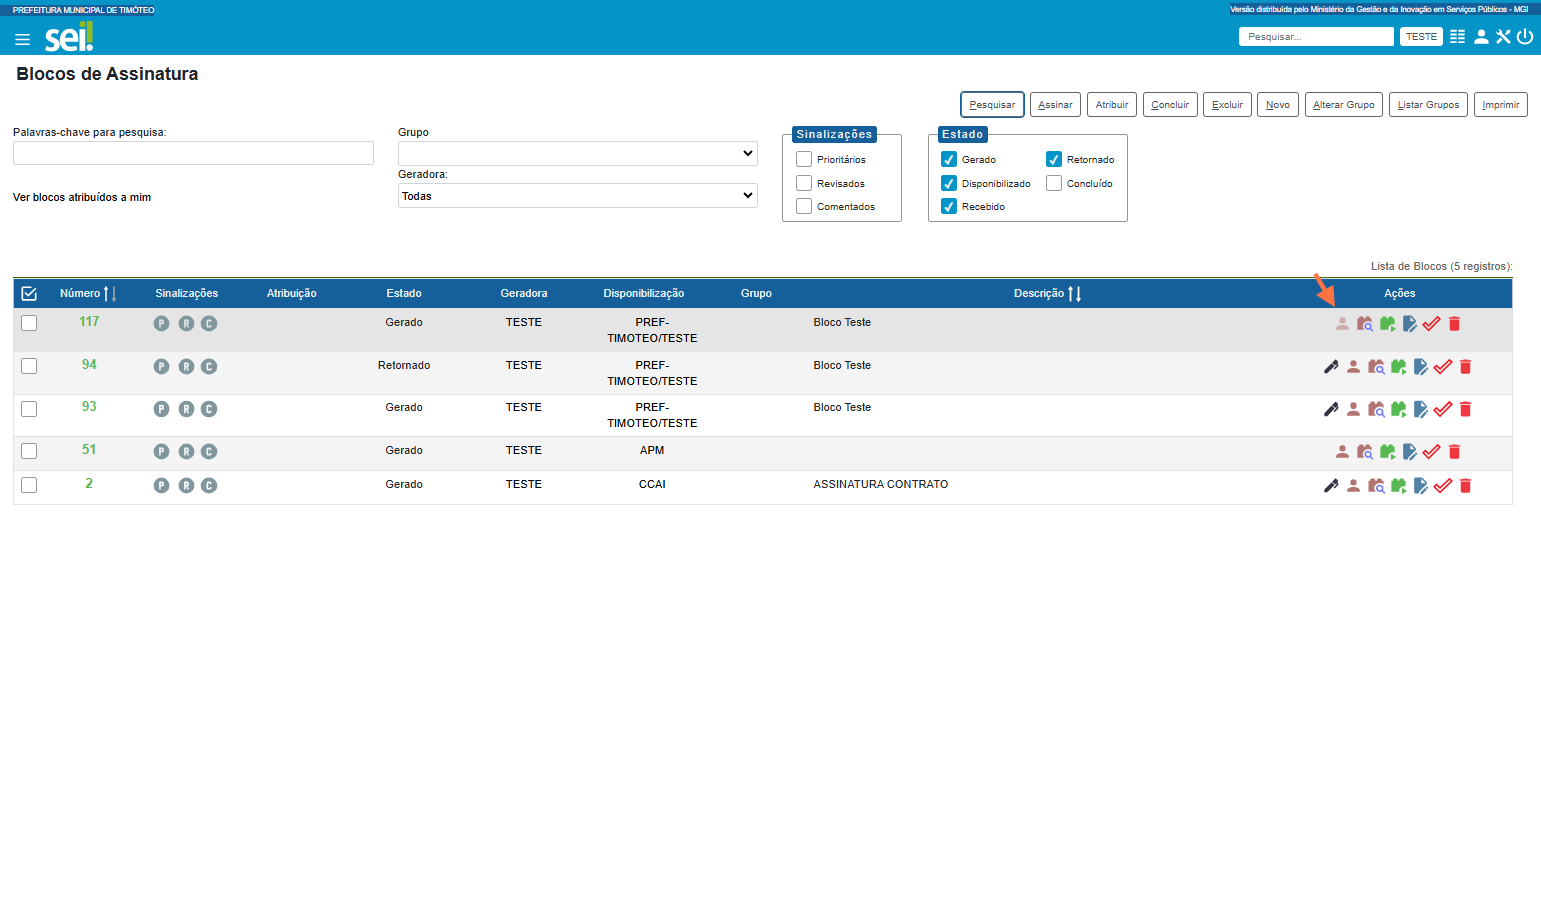Click the P priority flag of block 117
This screenshot has height=911, width=1541.
162,324
